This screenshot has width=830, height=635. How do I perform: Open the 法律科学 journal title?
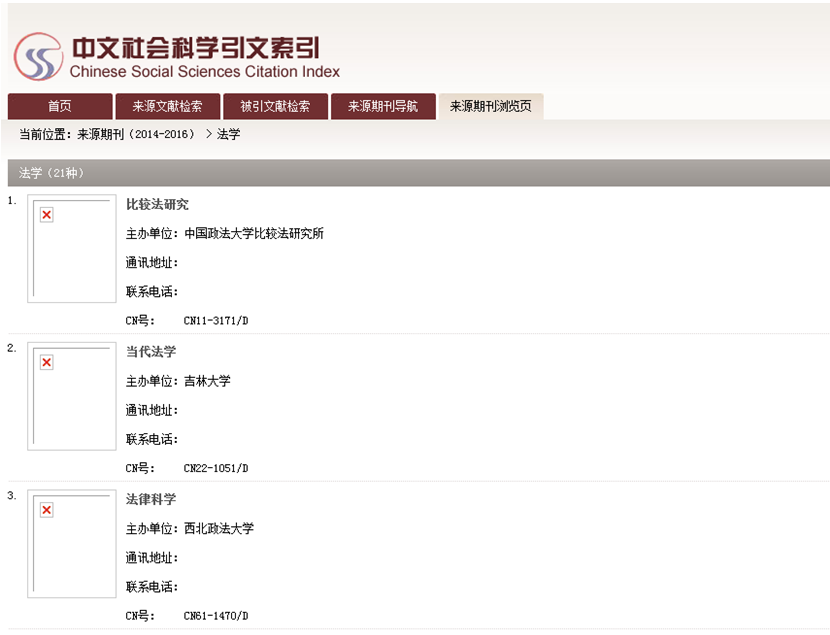click(x=151, y=499)
